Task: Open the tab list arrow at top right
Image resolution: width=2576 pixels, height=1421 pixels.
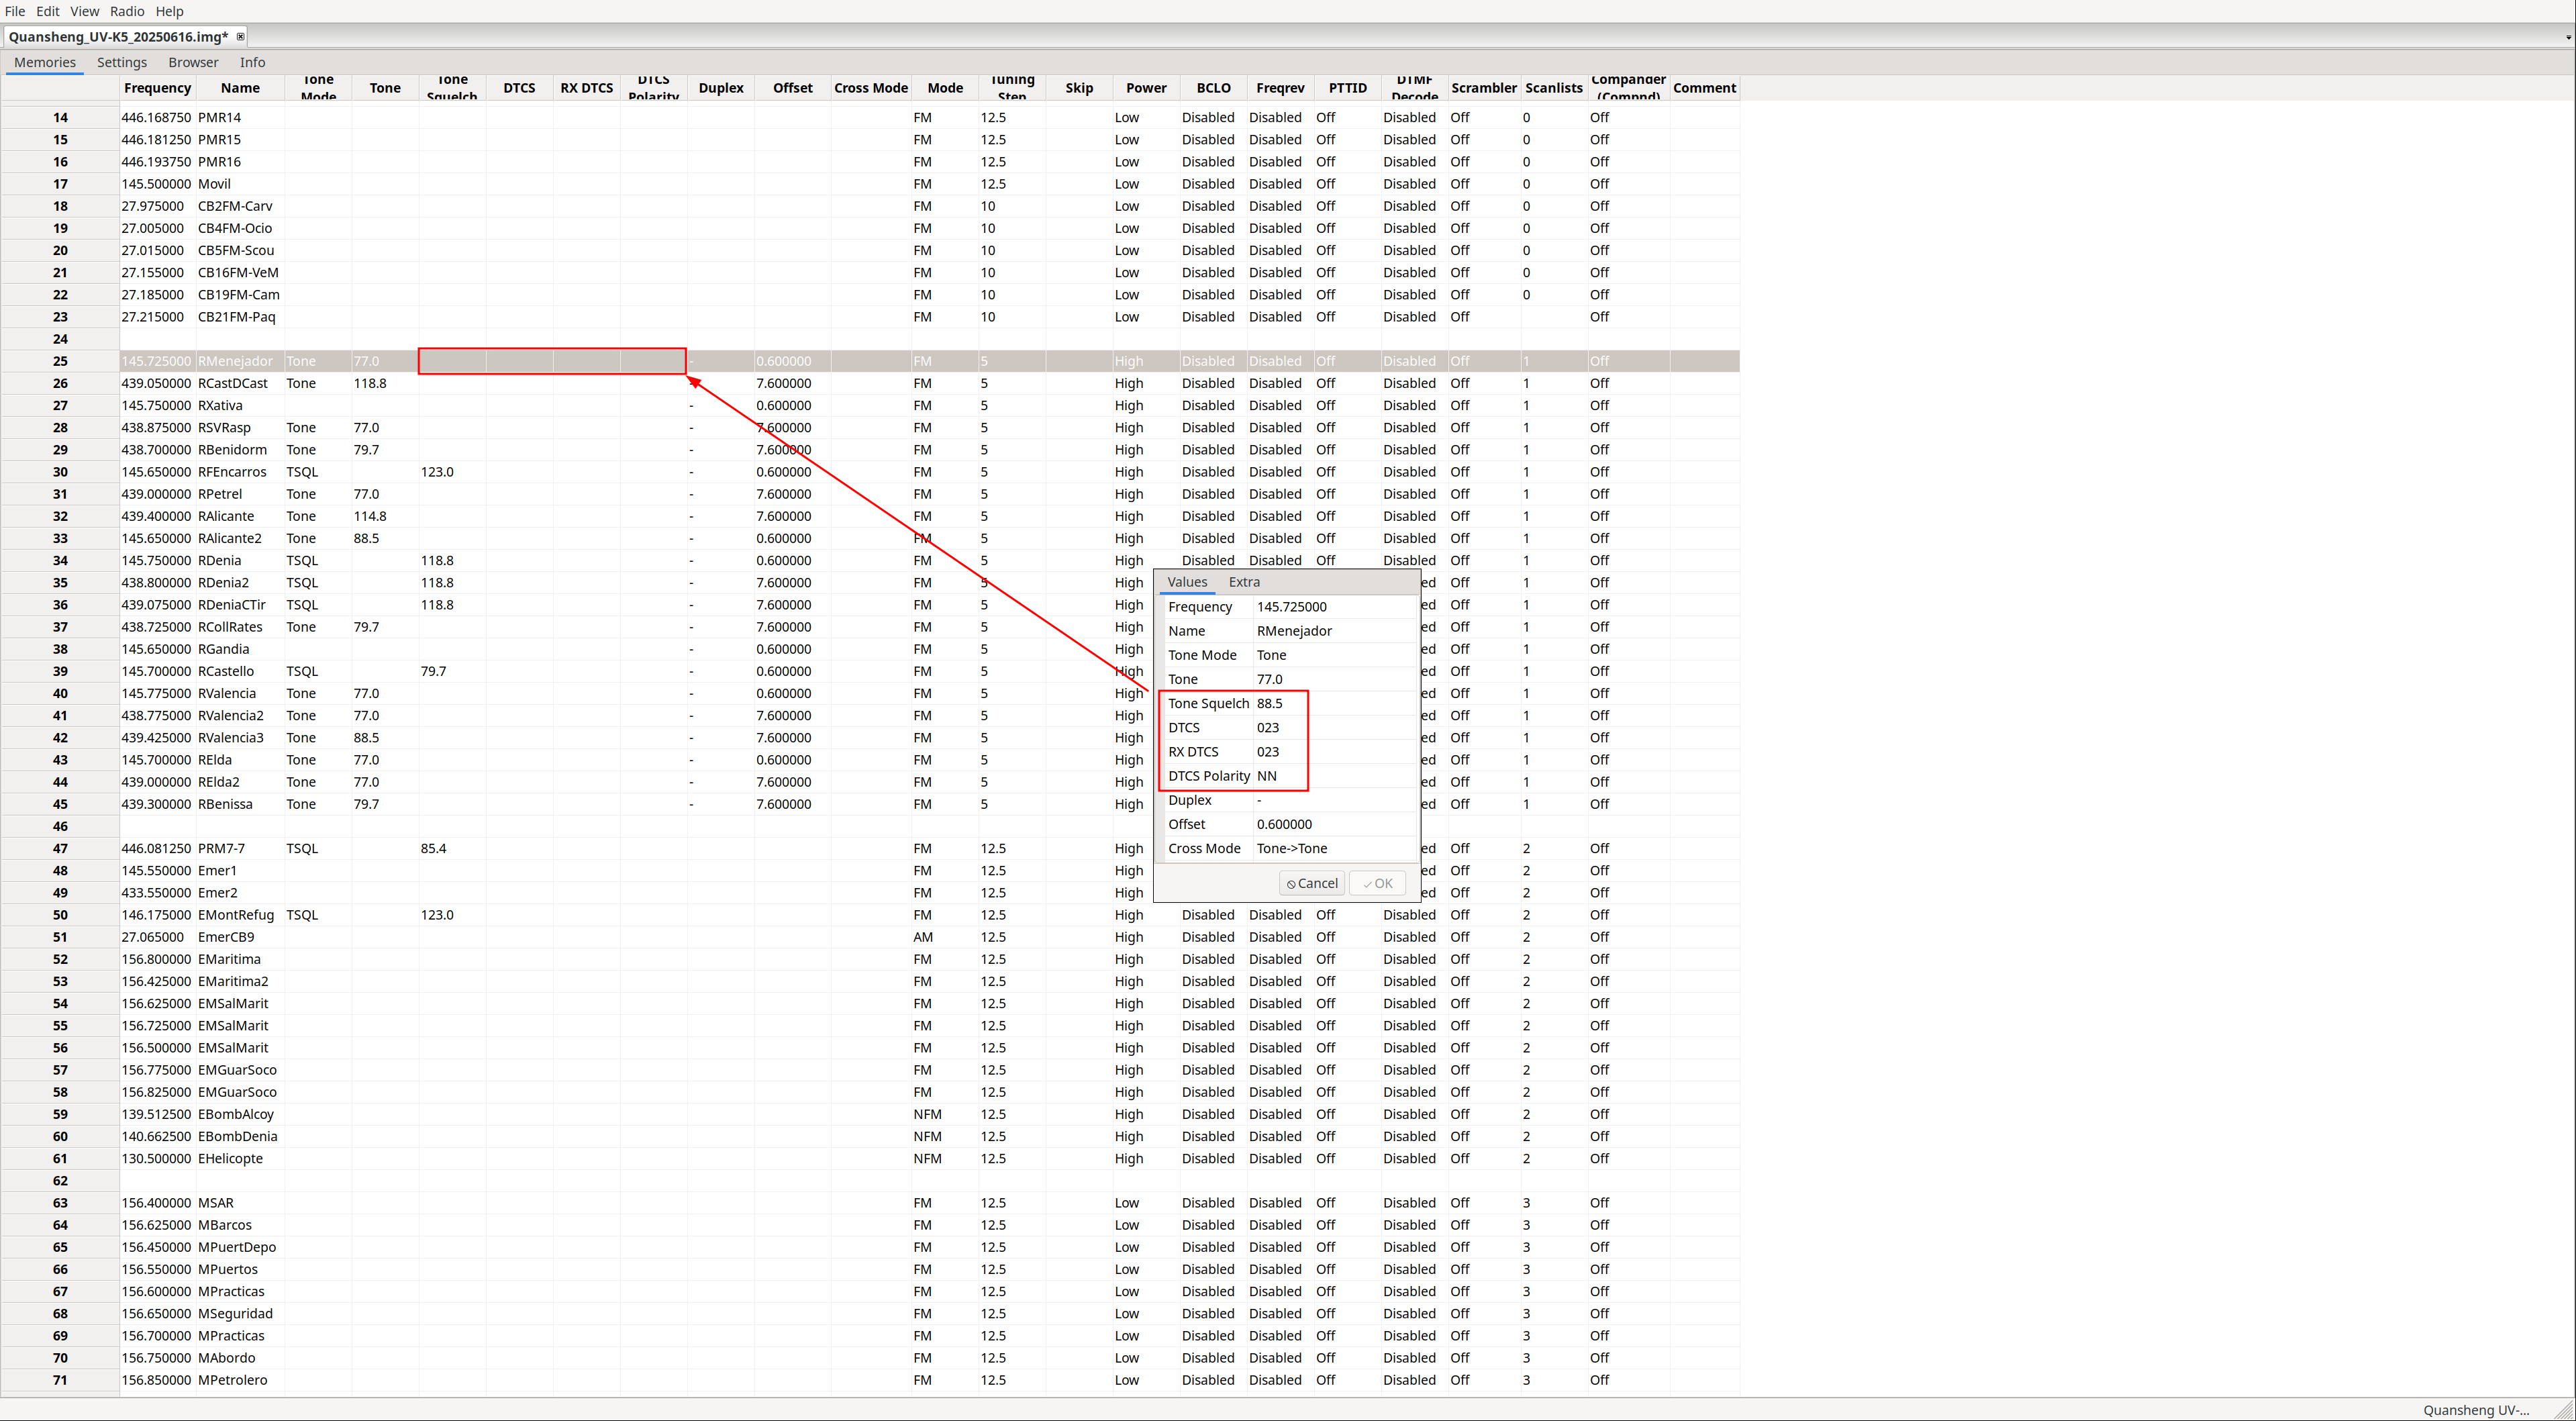Action: point(2568,37)
